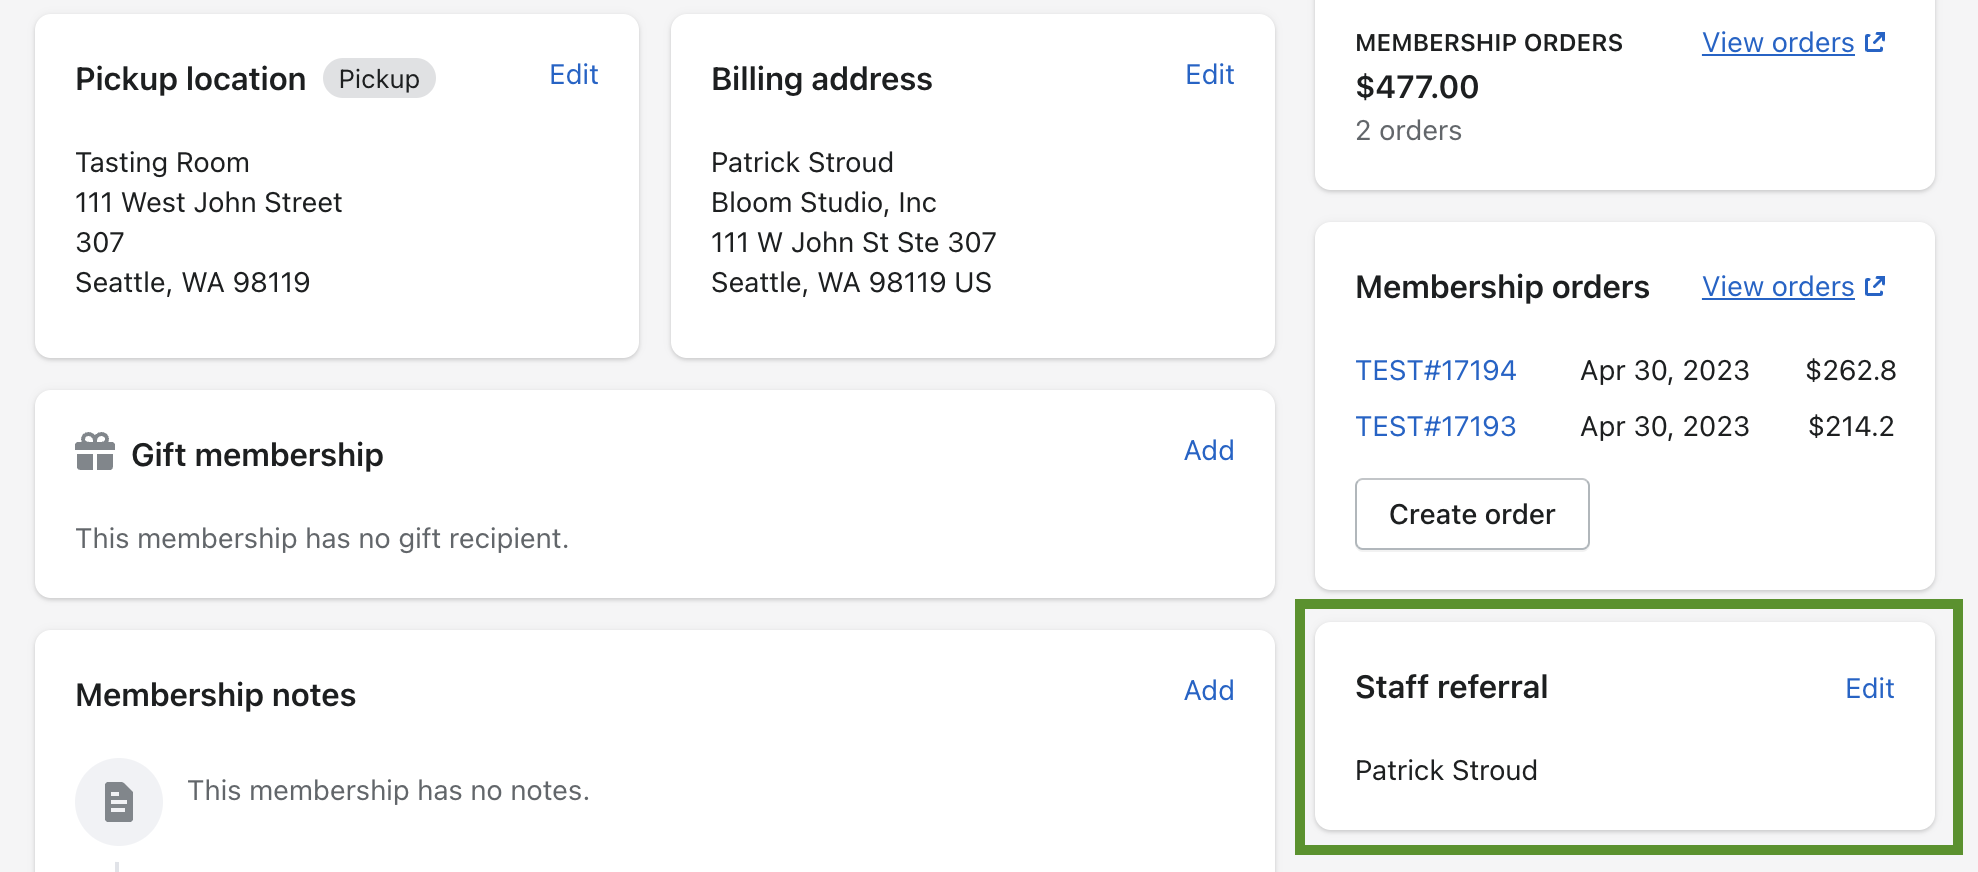Select the $477.00 membership orders total
1978x872 pixels.
[1416, 87]
